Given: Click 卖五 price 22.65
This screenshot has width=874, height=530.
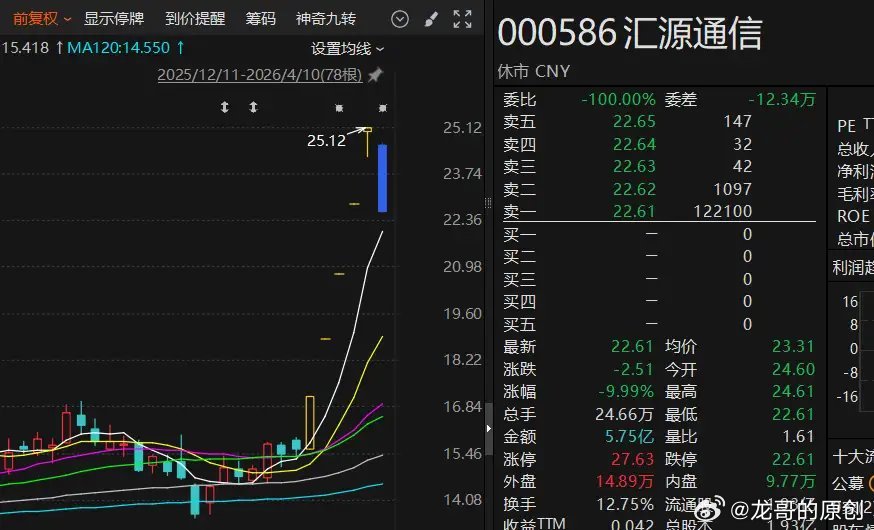Looking at the screenshot, I should tap(634, 121).
